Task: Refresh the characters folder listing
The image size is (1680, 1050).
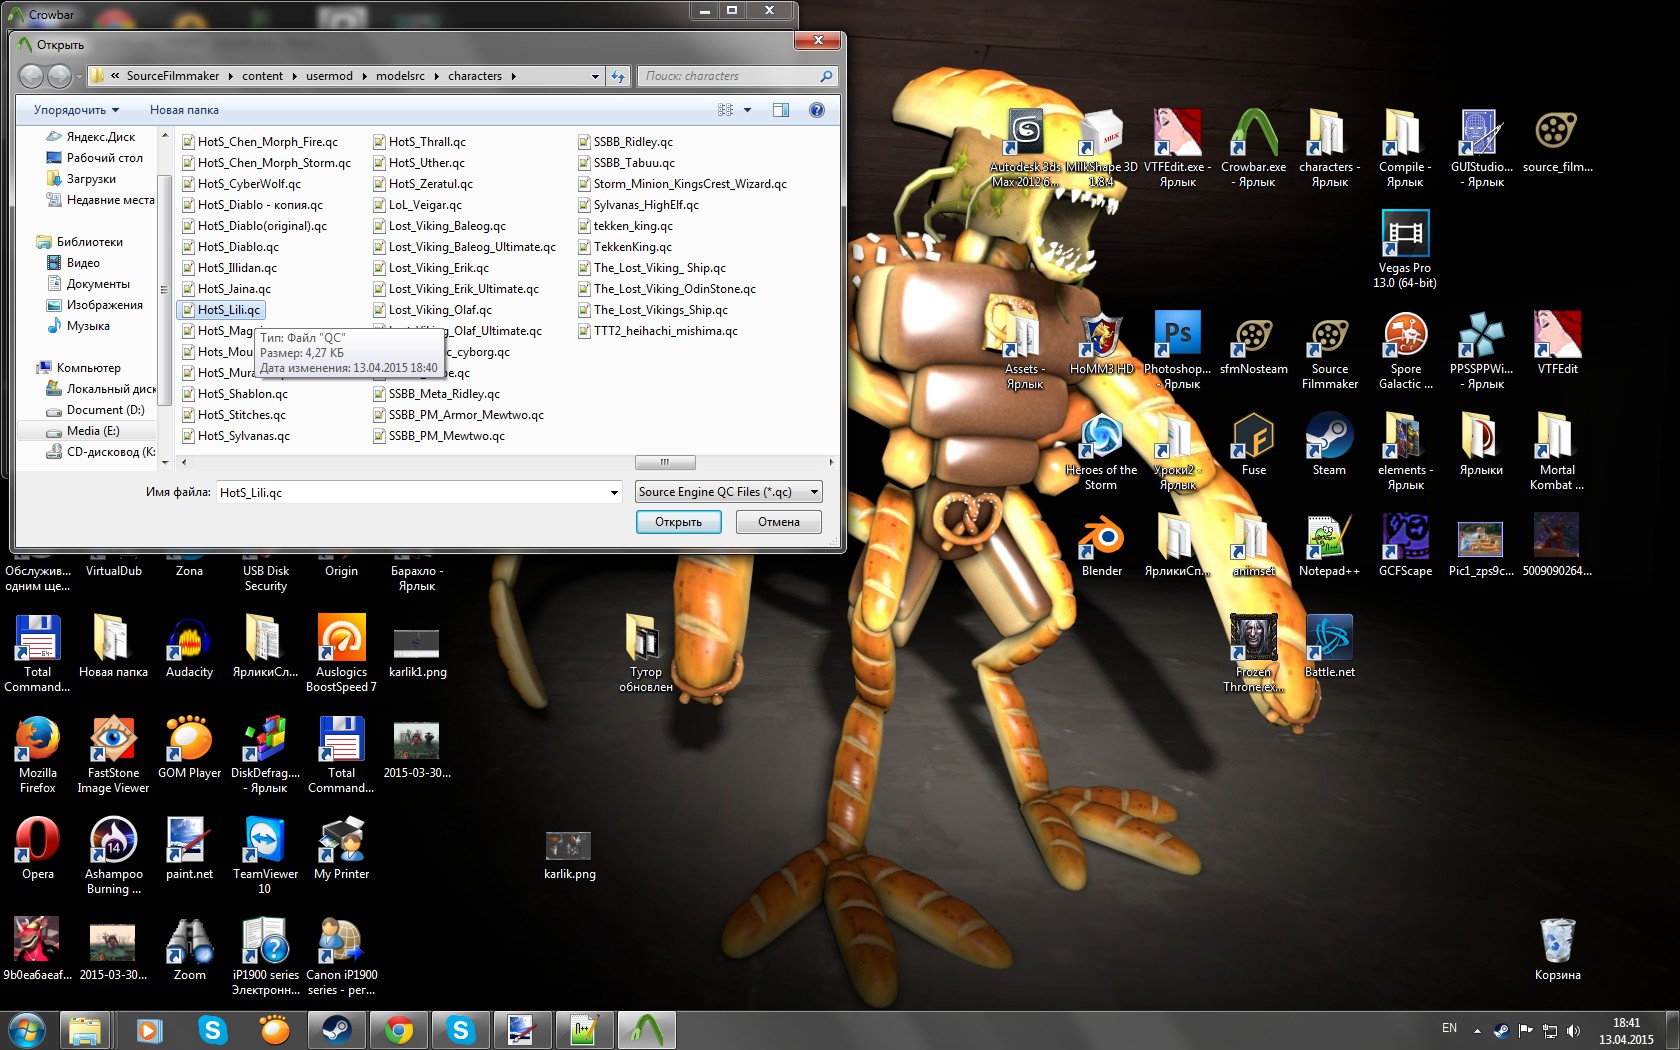Action: tap(618, 76)
